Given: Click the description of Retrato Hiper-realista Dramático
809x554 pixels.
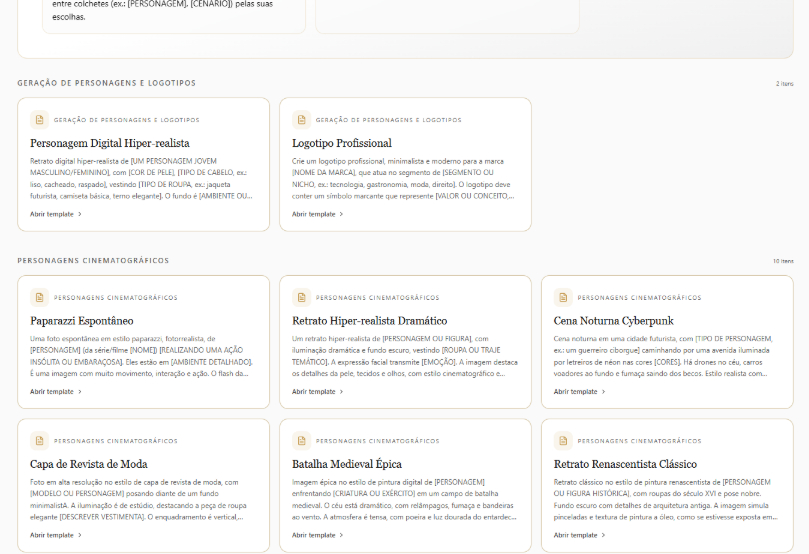Looking at the screenshot, I should (x=405, y=356).
